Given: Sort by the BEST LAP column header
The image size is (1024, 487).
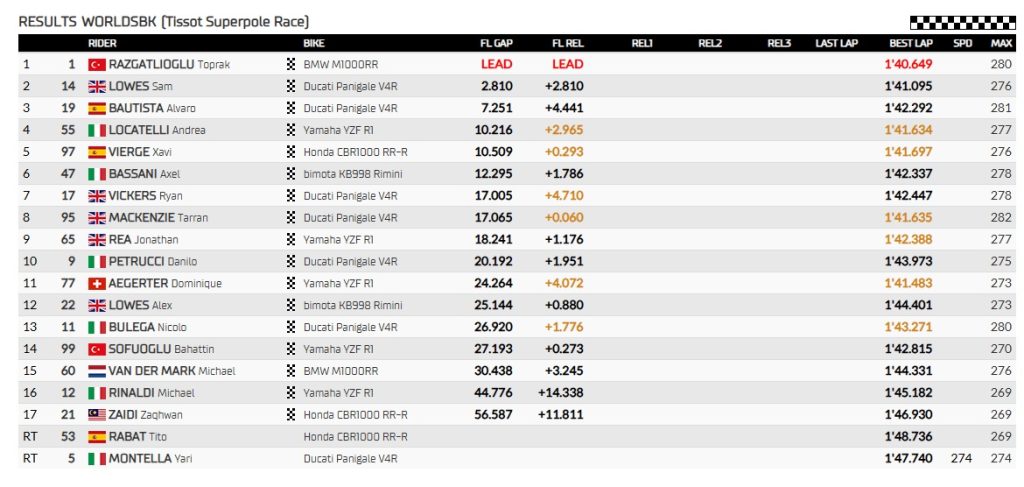Looking at the screenshot, I should [909, 43].
